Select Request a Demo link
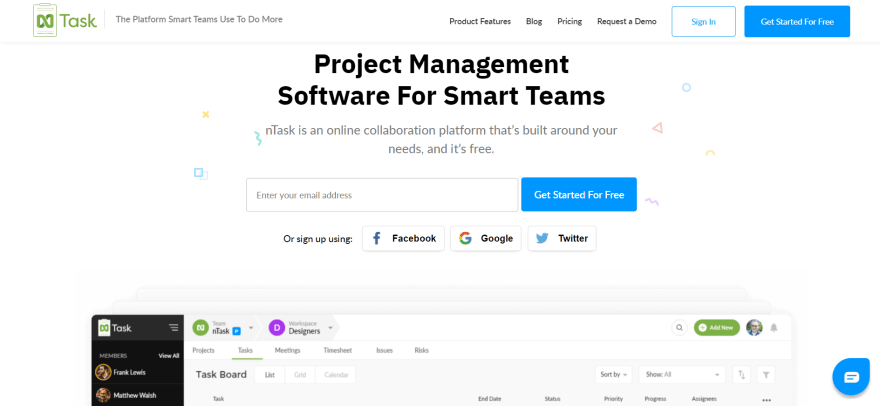 click(626, 21)
